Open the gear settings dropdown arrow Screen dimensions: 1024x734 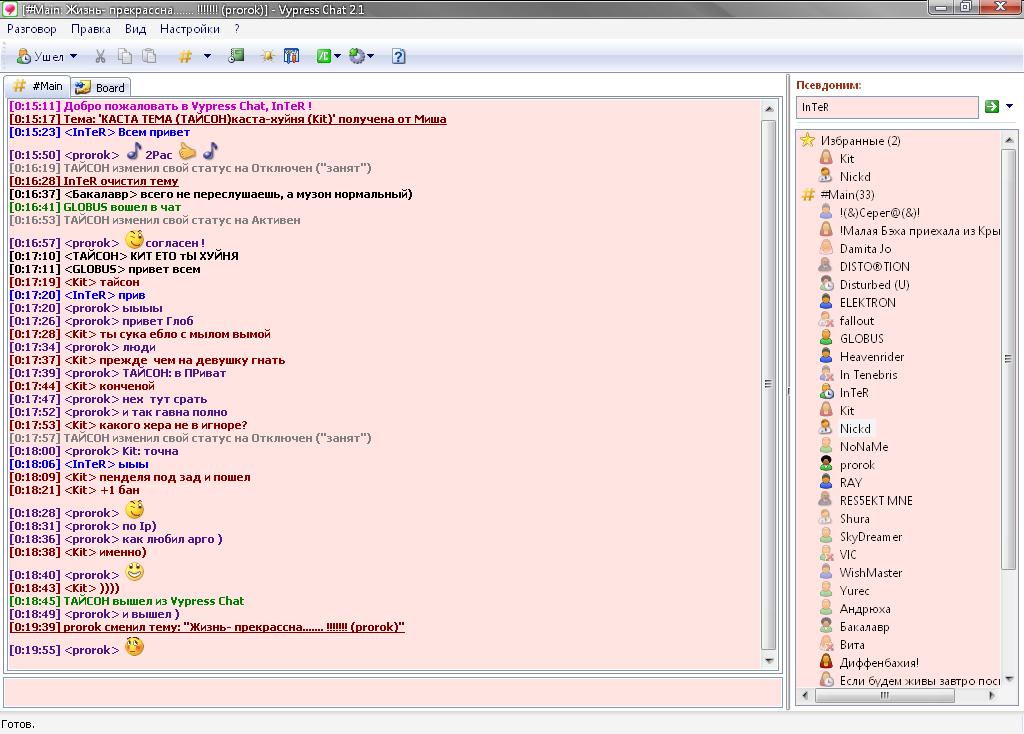[x=371, y=57]
